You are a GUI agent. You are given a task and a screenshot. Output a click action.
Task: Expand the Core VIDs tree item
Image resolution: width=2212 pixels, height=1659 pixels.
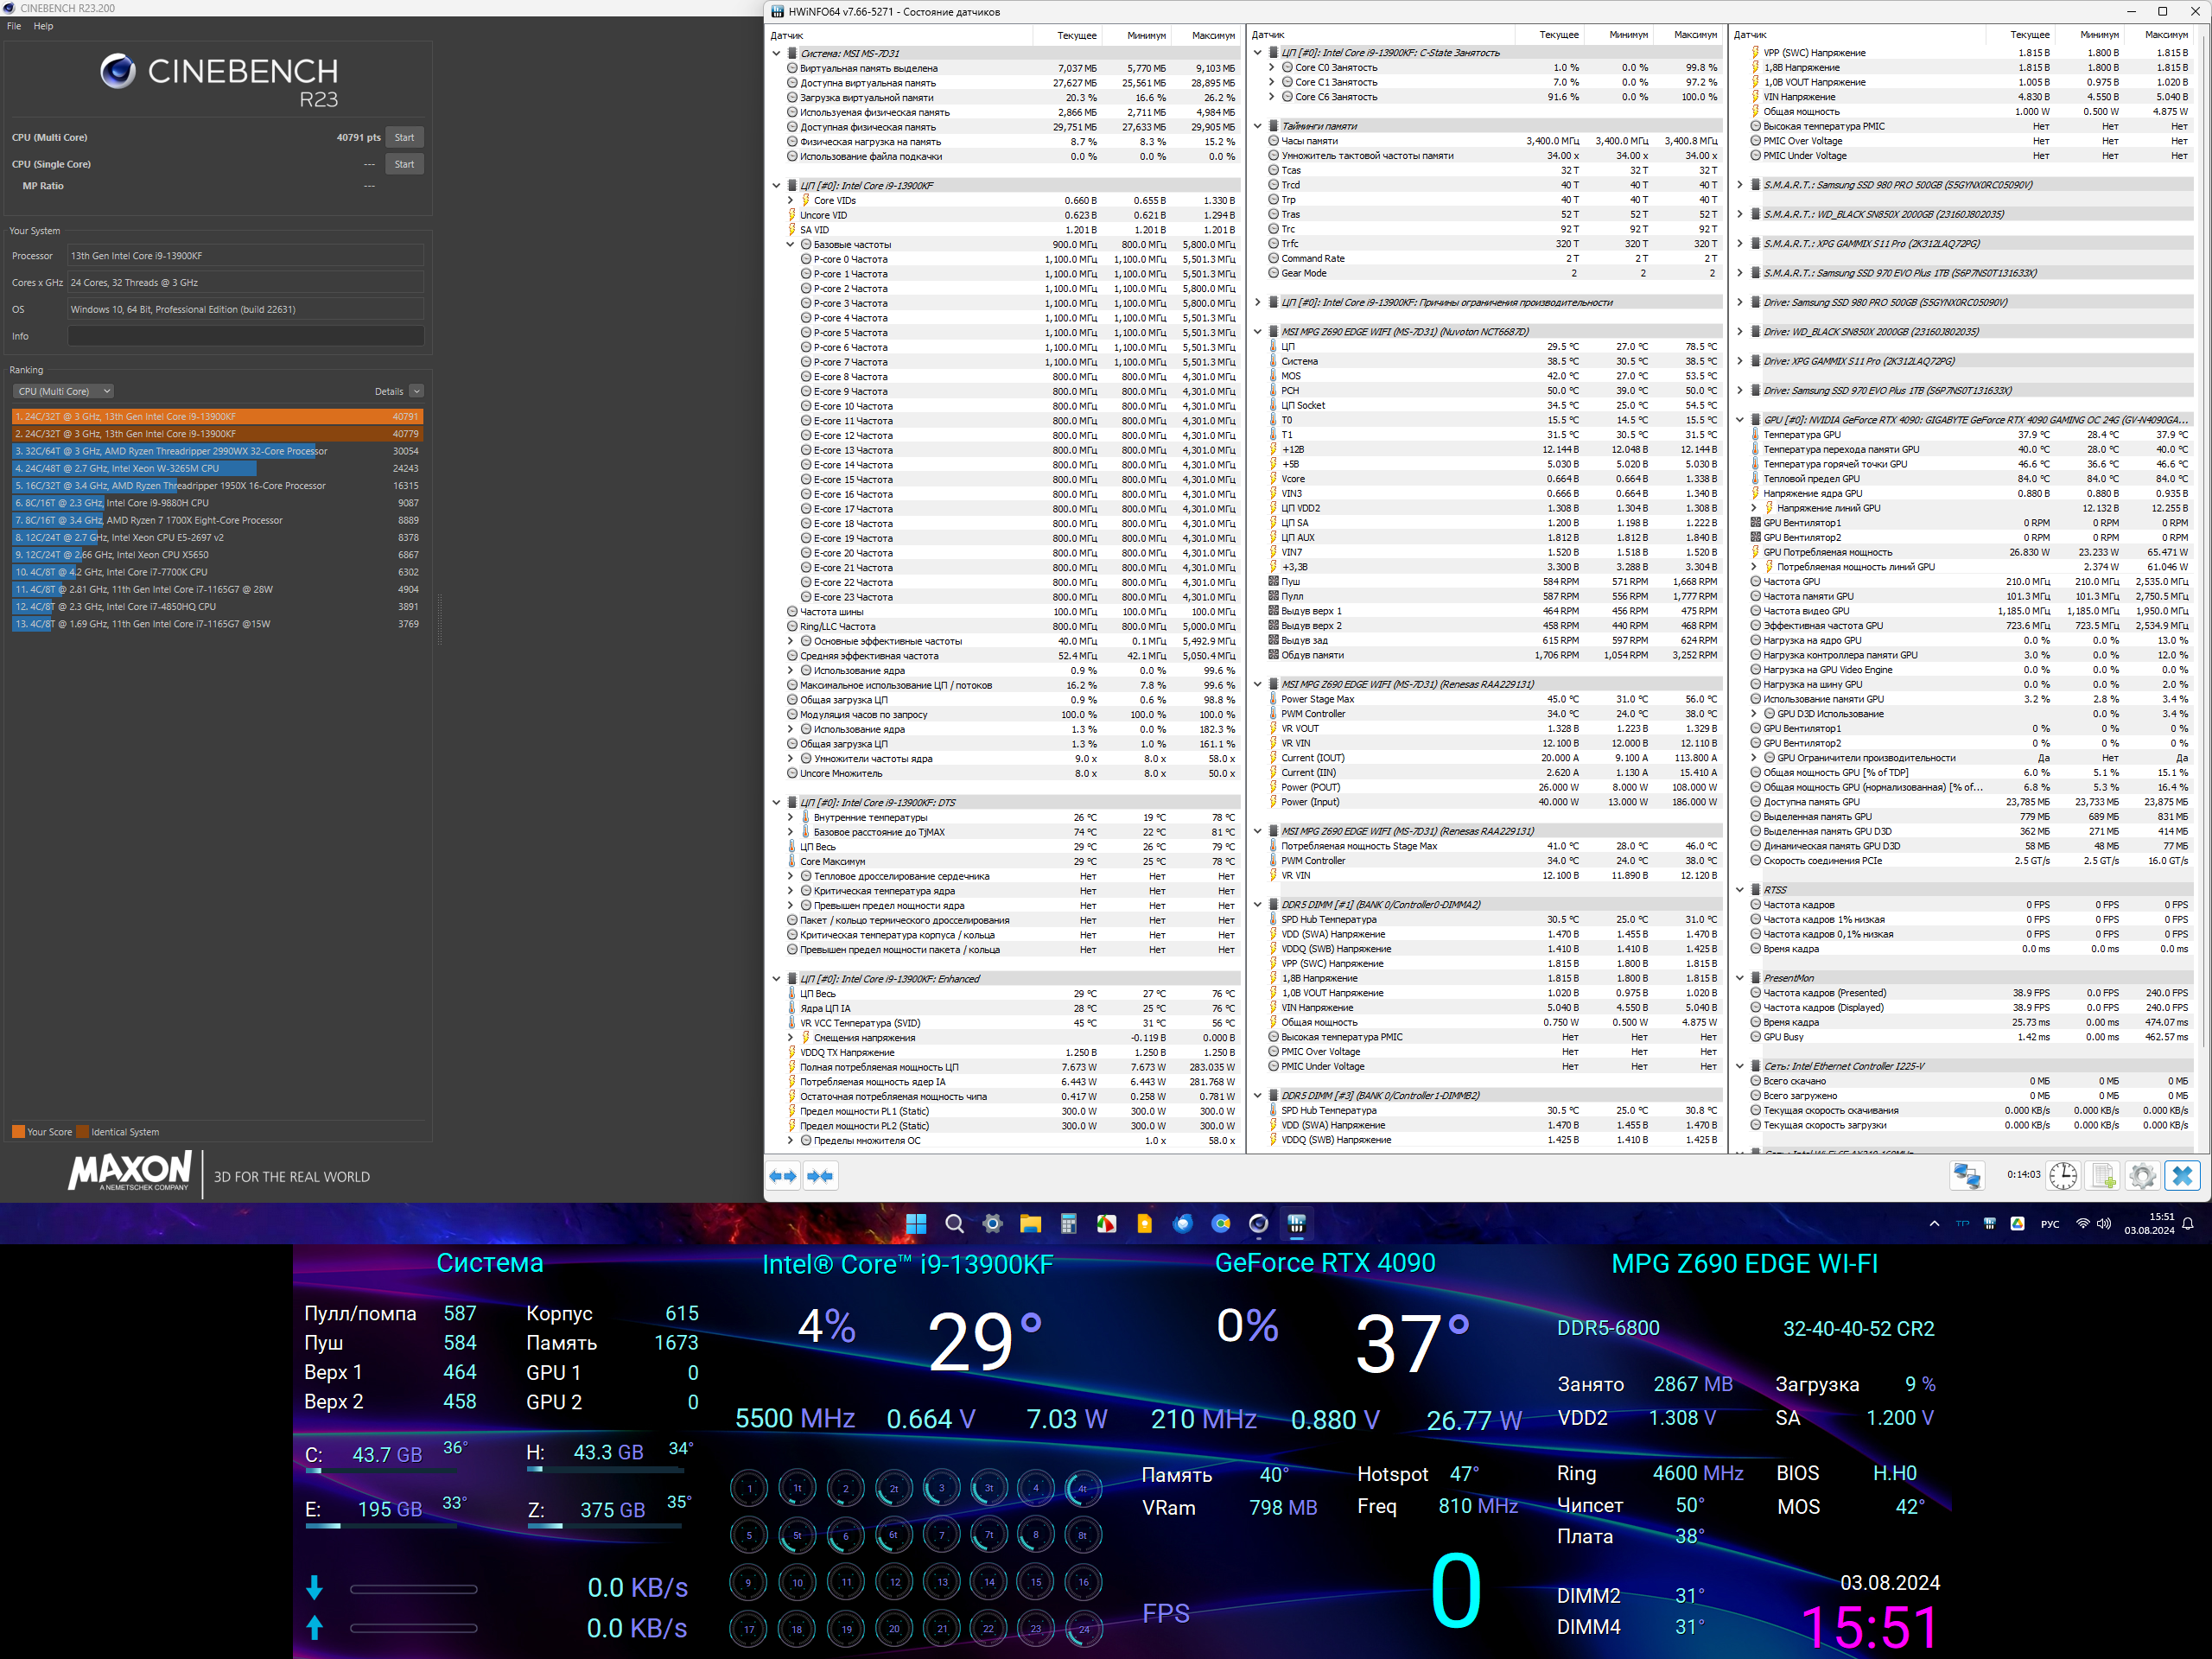point(790,200)
